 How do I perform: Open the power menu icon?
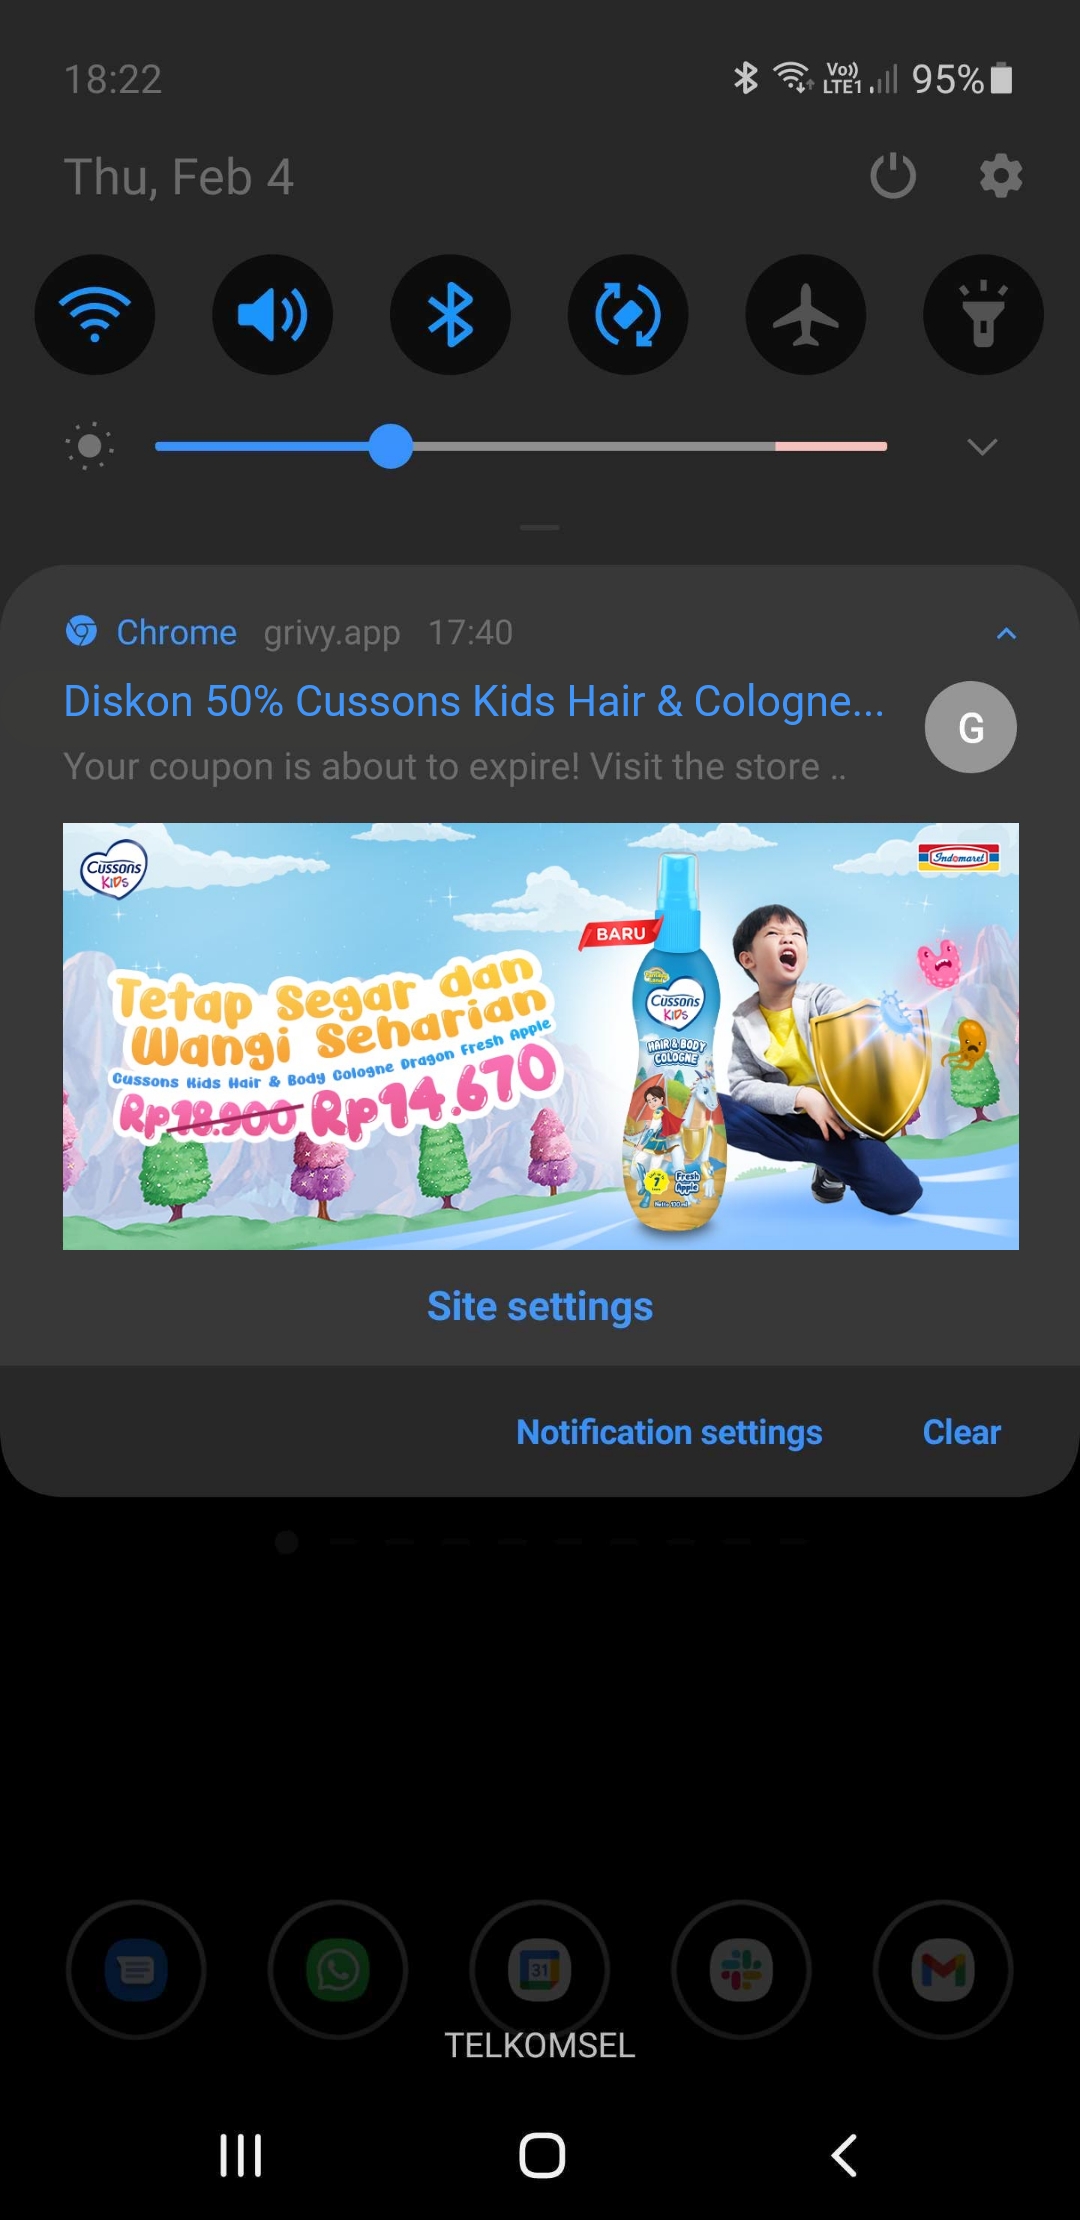pos(893,177)
